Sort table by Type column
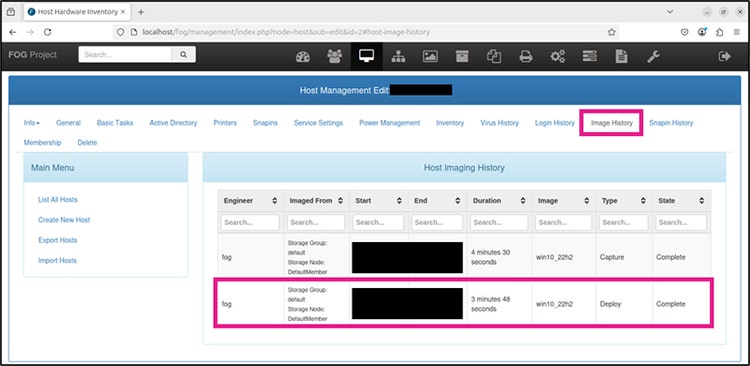Image resolution: width=750 pixels, height=366 pixels. tap(624, 201)
